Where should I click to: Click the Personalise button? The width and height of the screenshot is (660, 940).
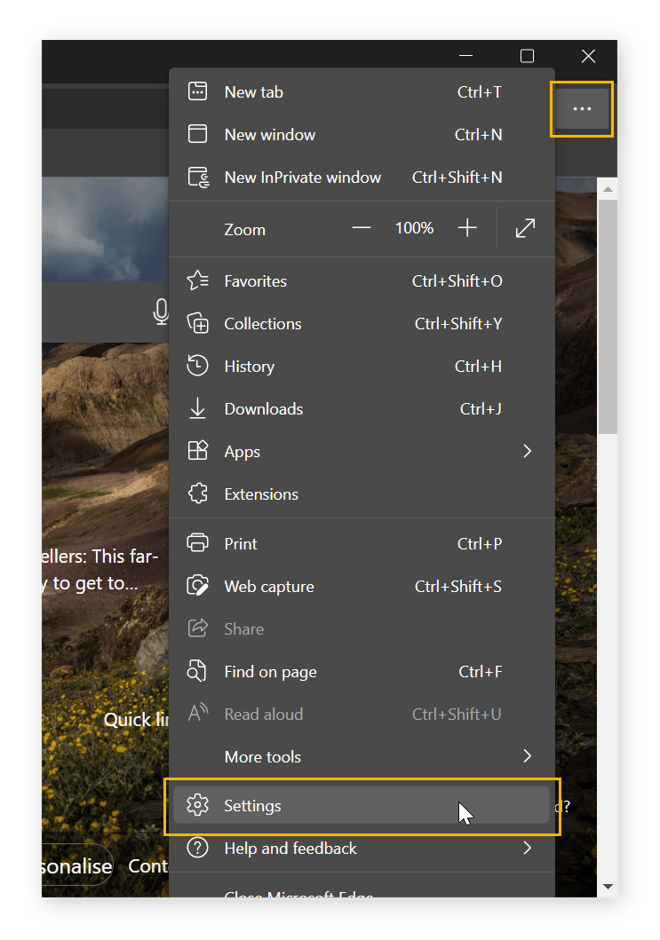(71, 866)
